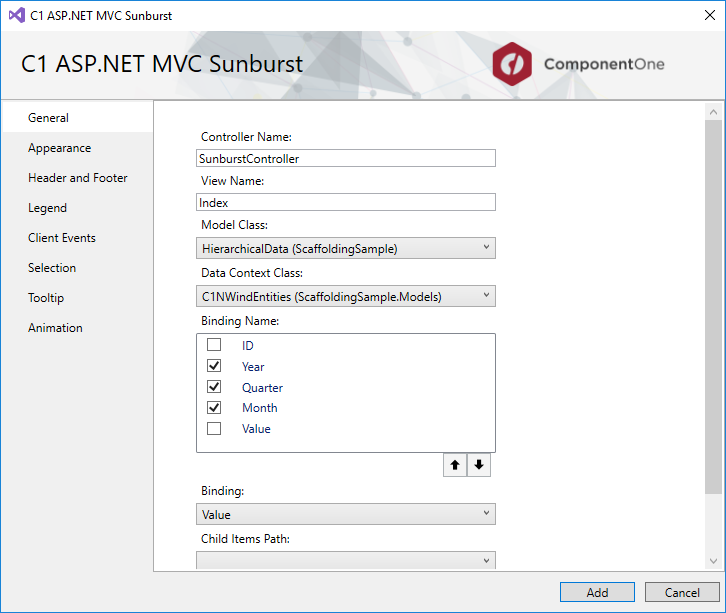
Task: Click the Add button
Action: 597,592
